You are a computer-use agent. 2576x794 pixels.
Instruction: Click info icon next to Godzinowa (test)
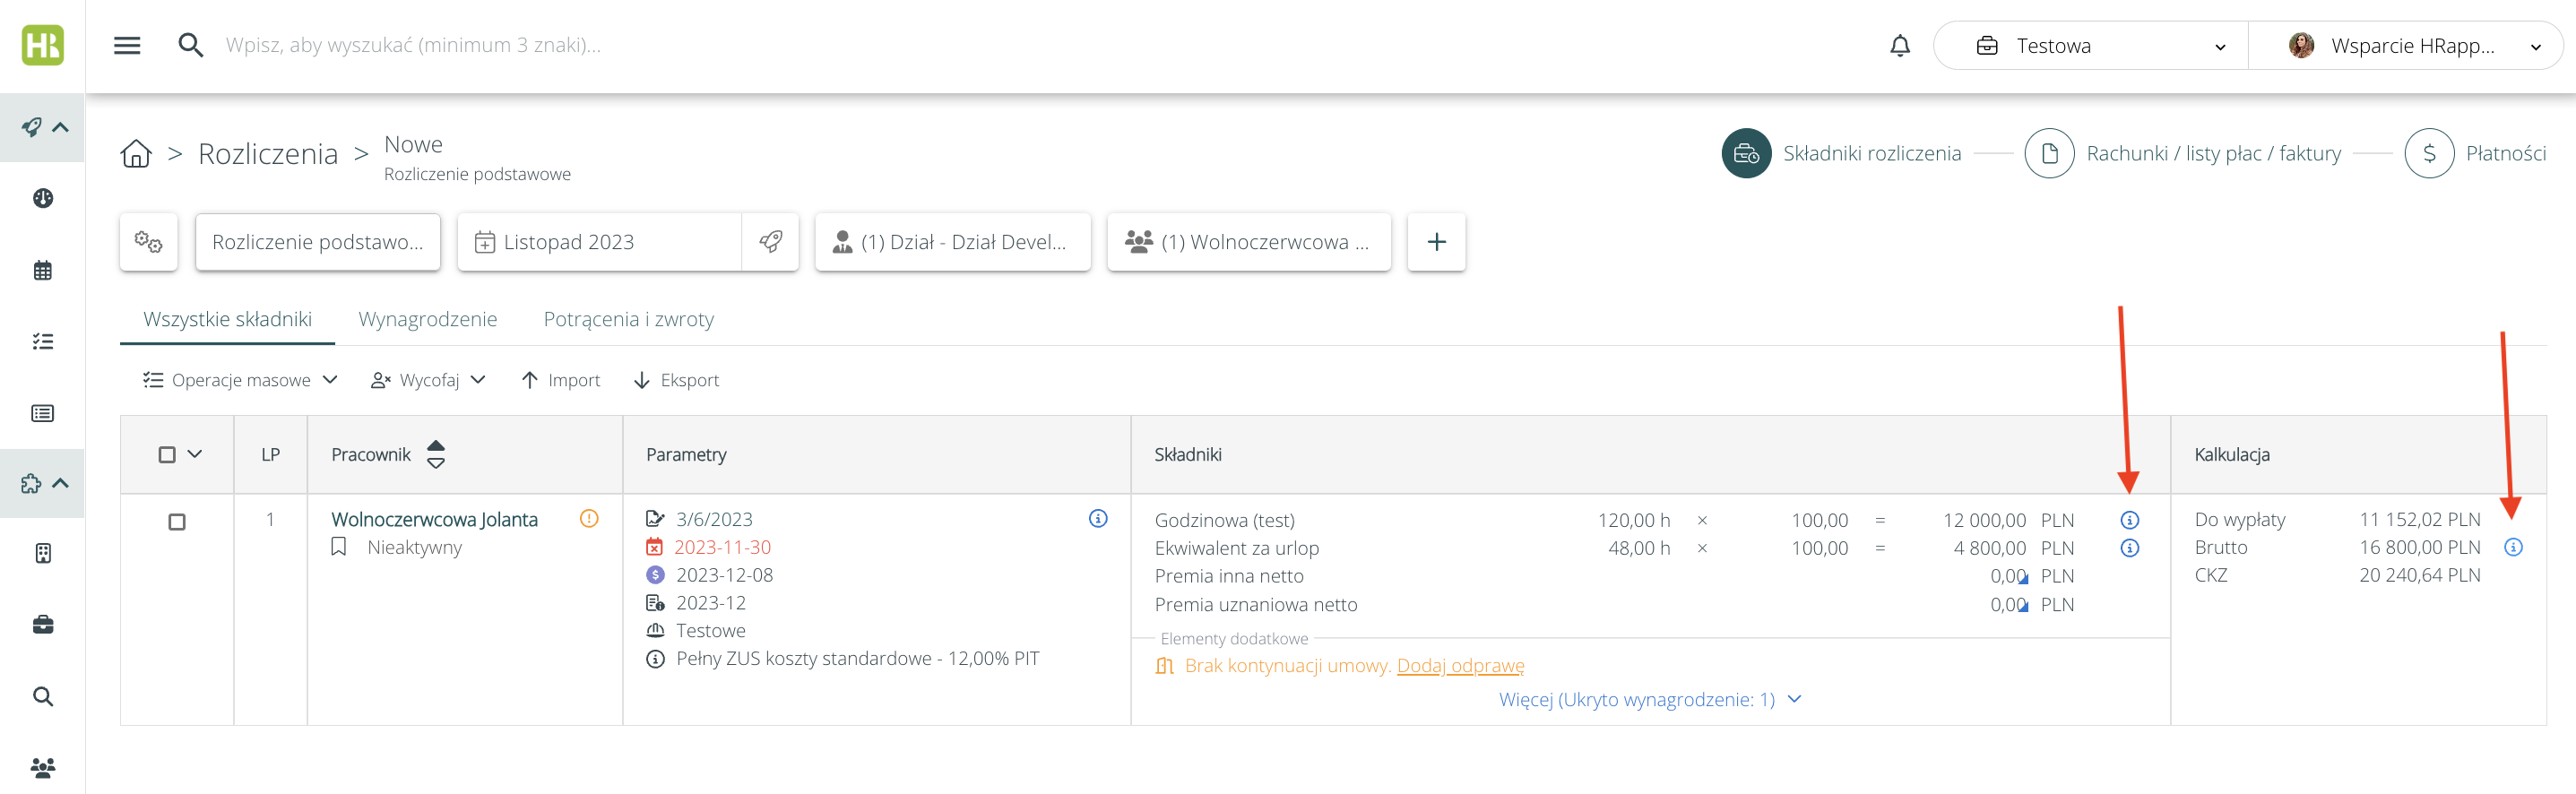pos(2129,520)
